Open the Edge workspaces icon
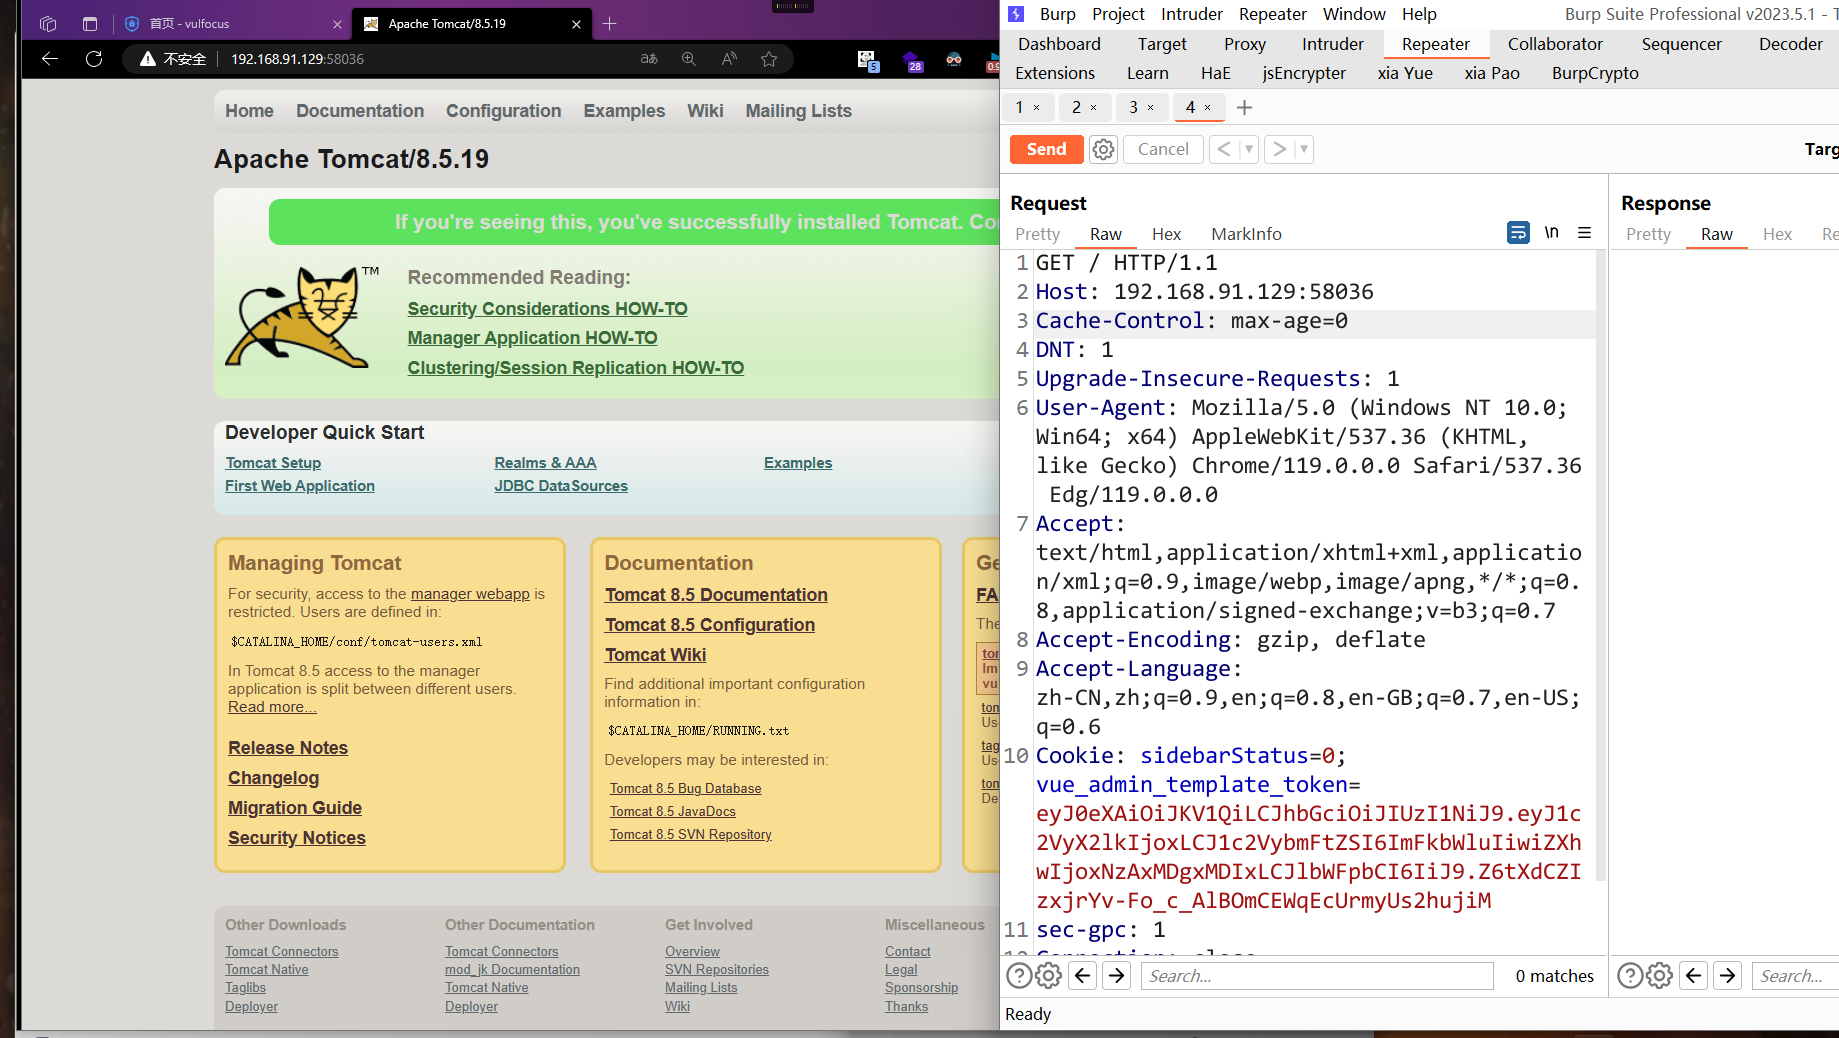Image resolution: width=1839 pixels, height=1038 pixels. [48, 24]
